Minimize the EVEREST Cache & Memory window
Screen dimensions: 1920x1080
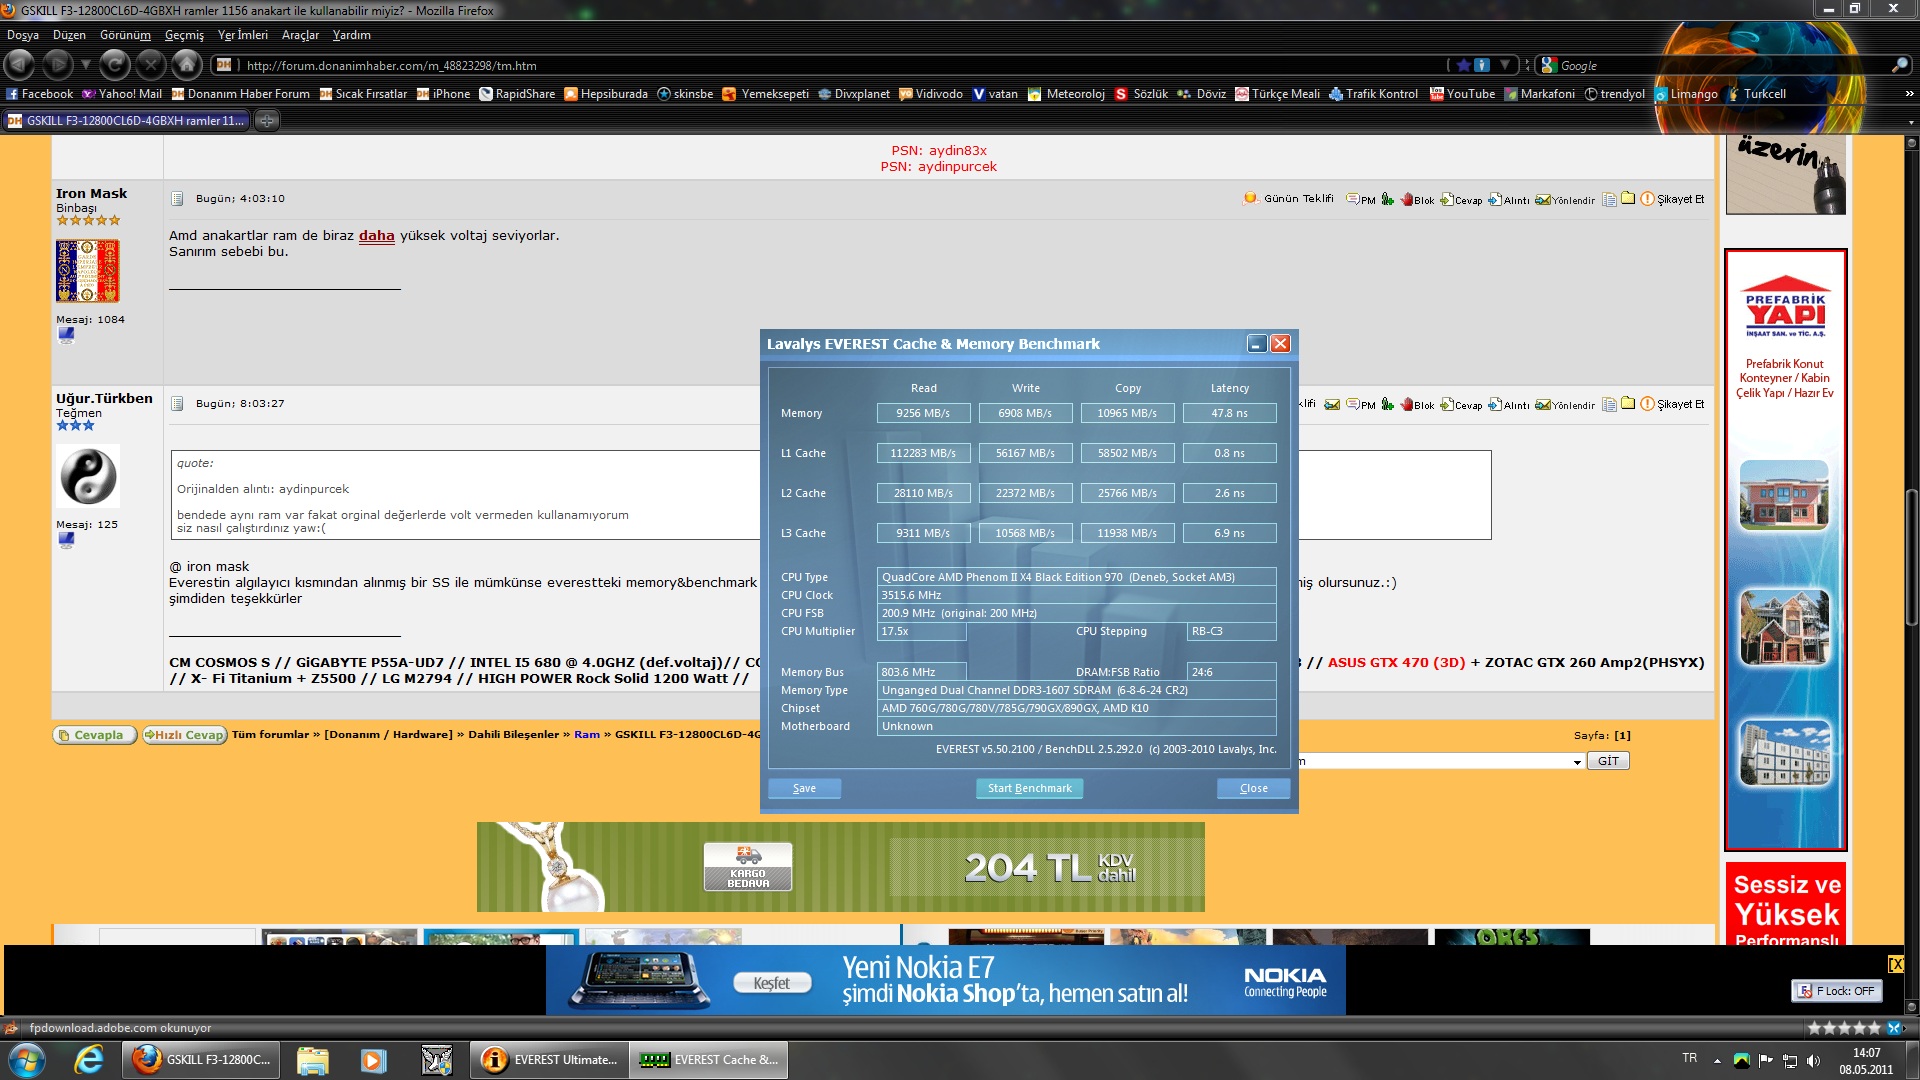tap(1257, 344)
